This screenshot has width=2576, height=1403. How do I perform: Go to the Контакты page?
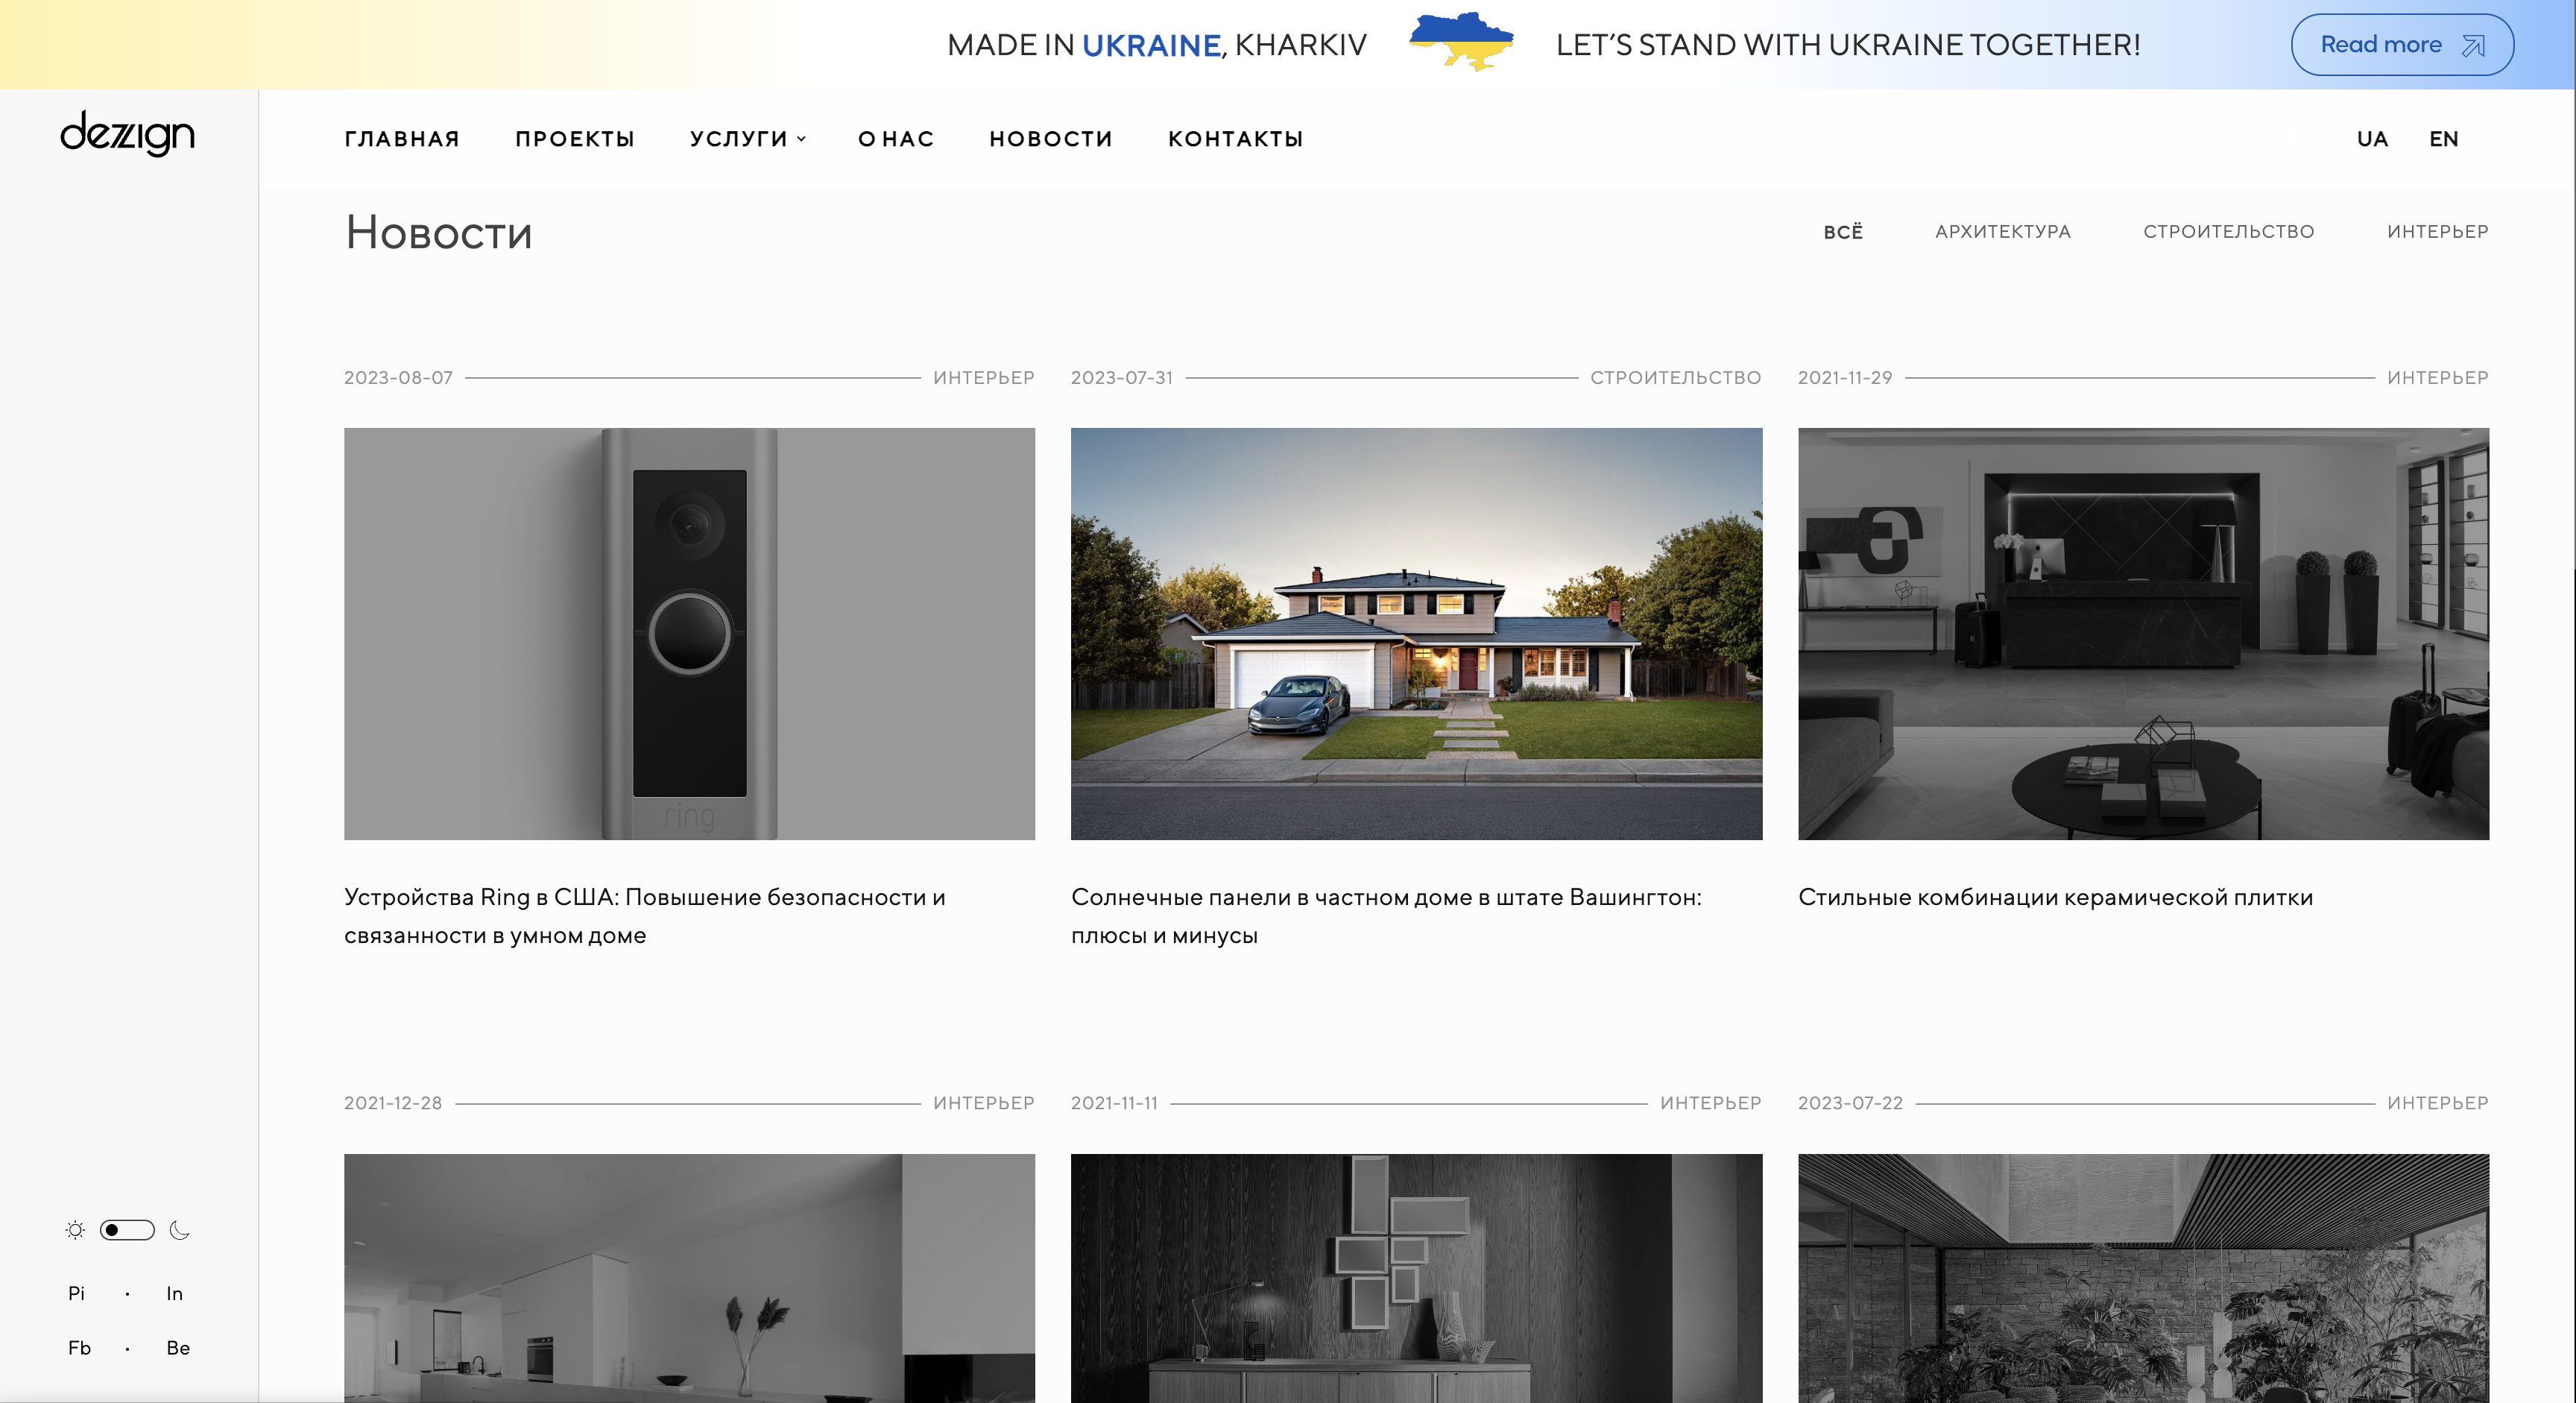tap(1236, 139)
